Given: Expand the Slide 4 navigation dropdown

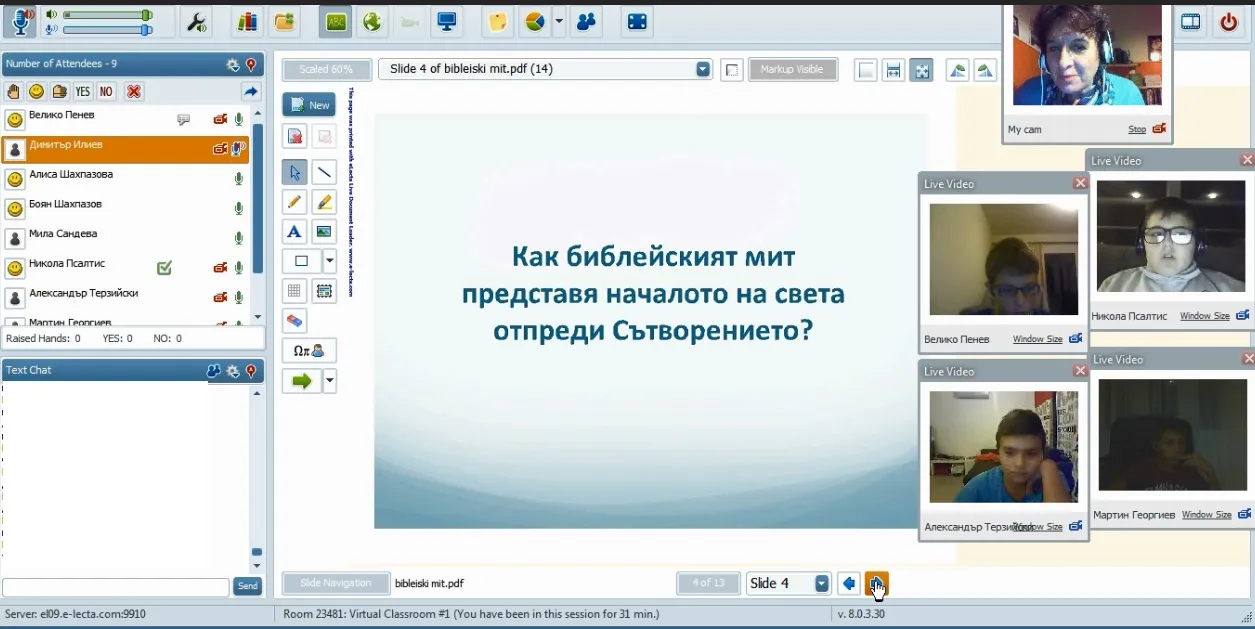Looking at the screenshot, I should pyautogui.click(x=822, y=584).
